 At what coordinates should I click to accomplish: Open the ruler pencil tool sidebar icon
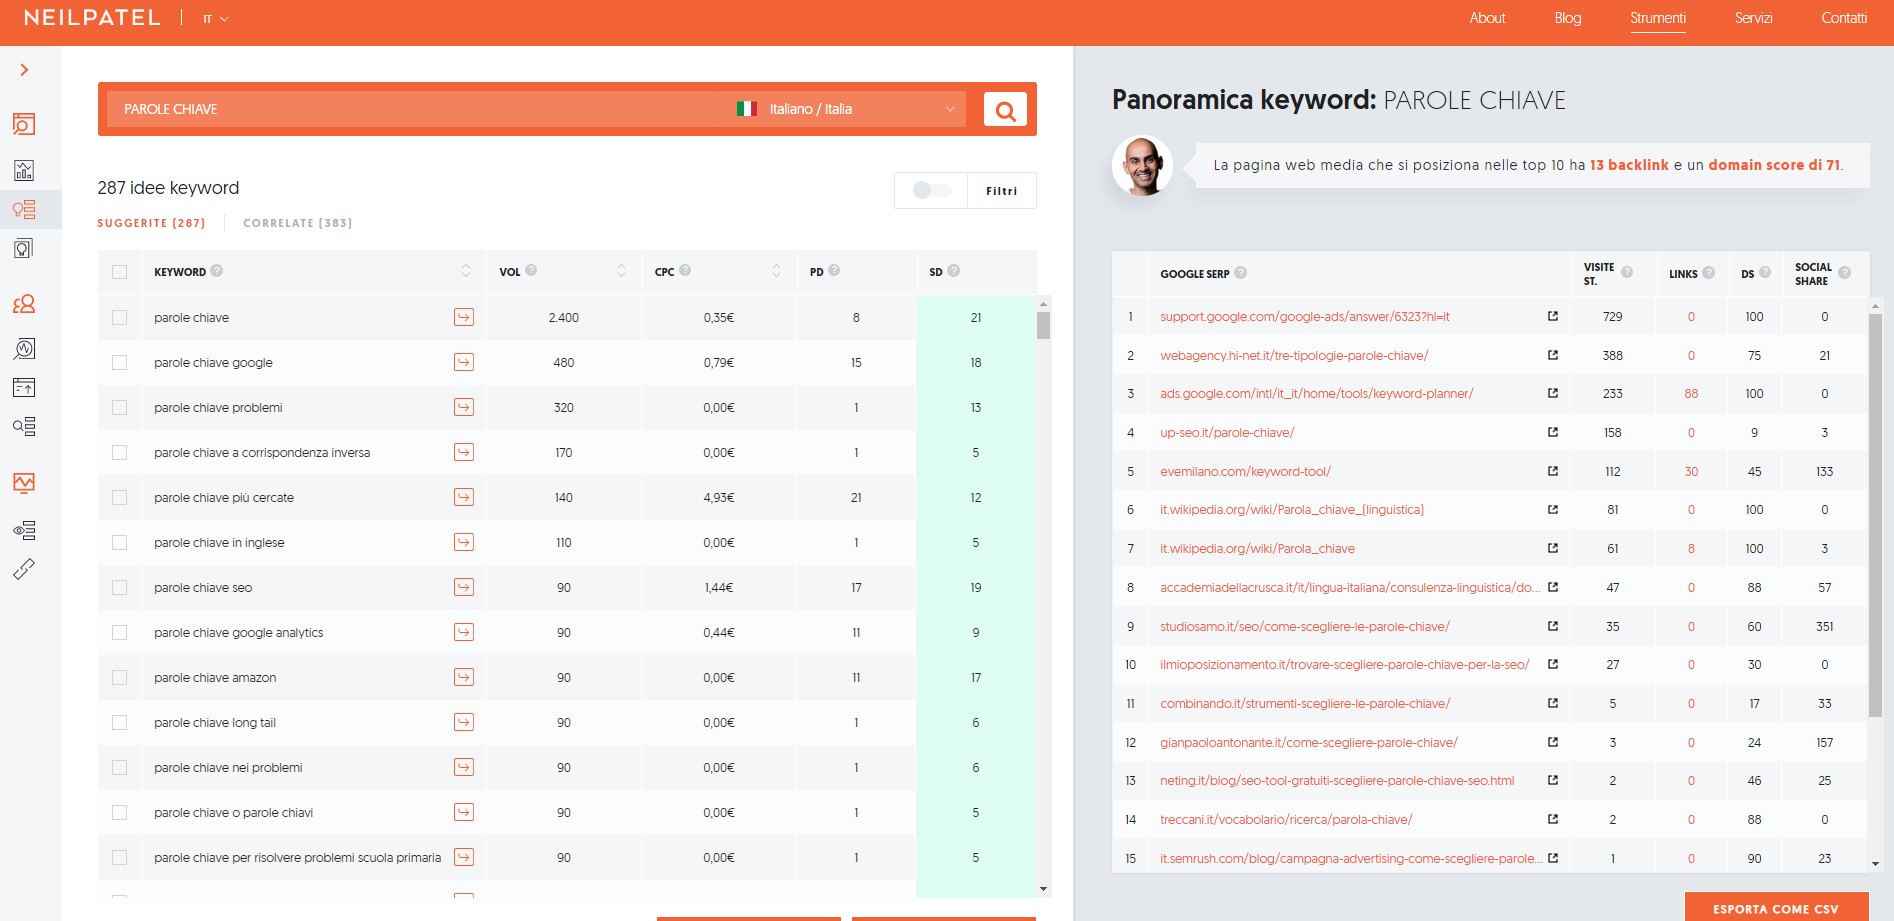pos(24,569)
